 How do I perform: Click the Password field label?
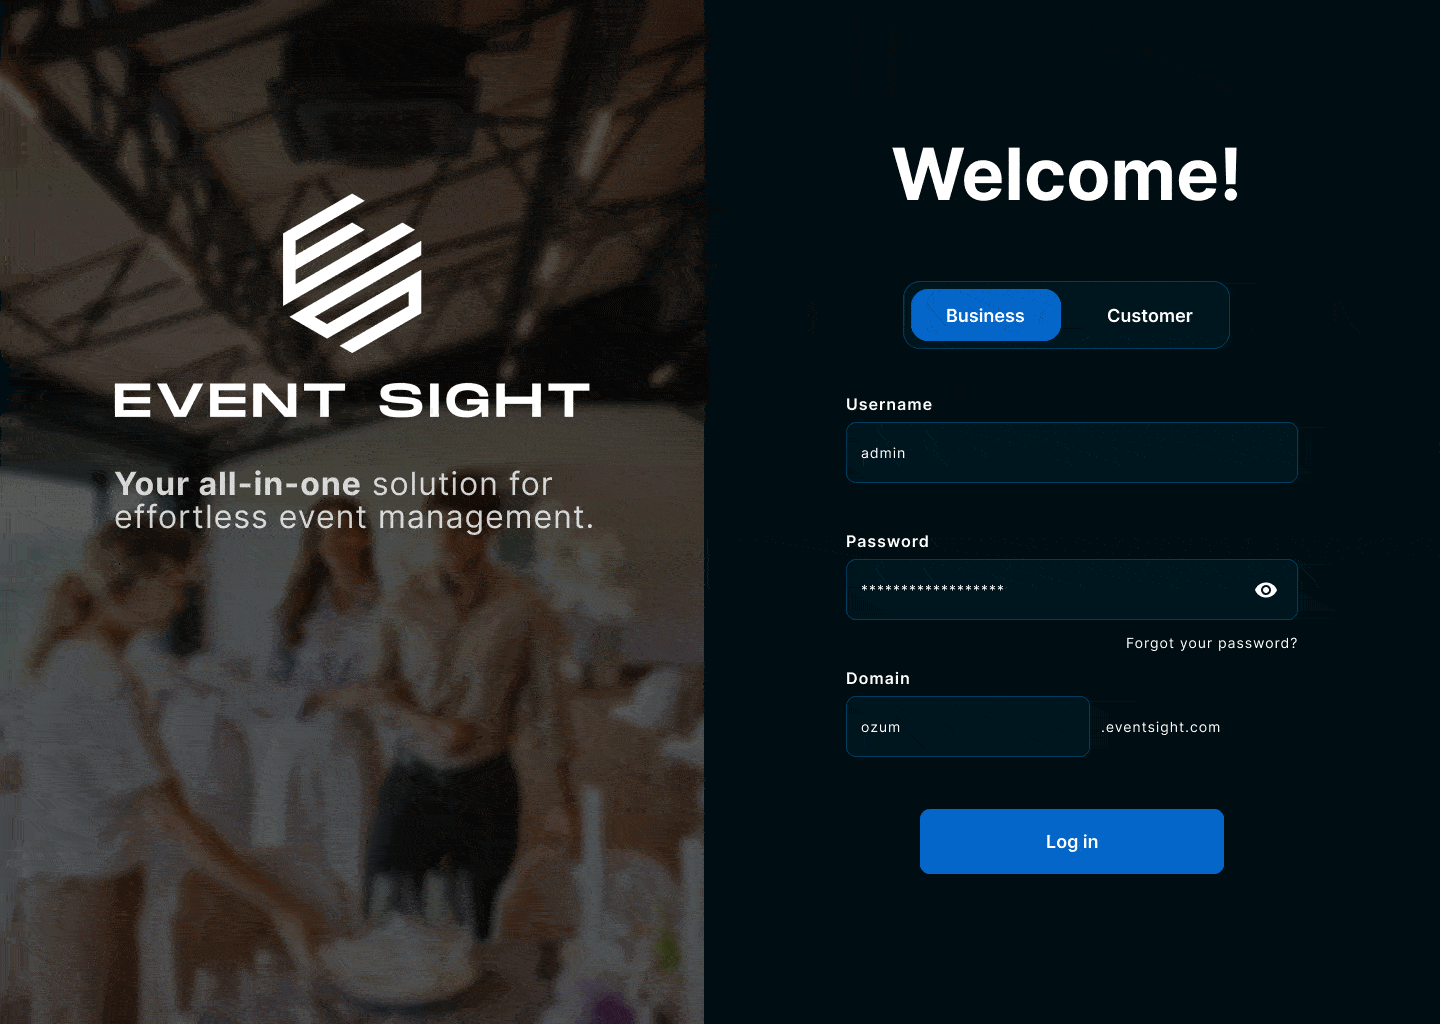pos(887,541)
